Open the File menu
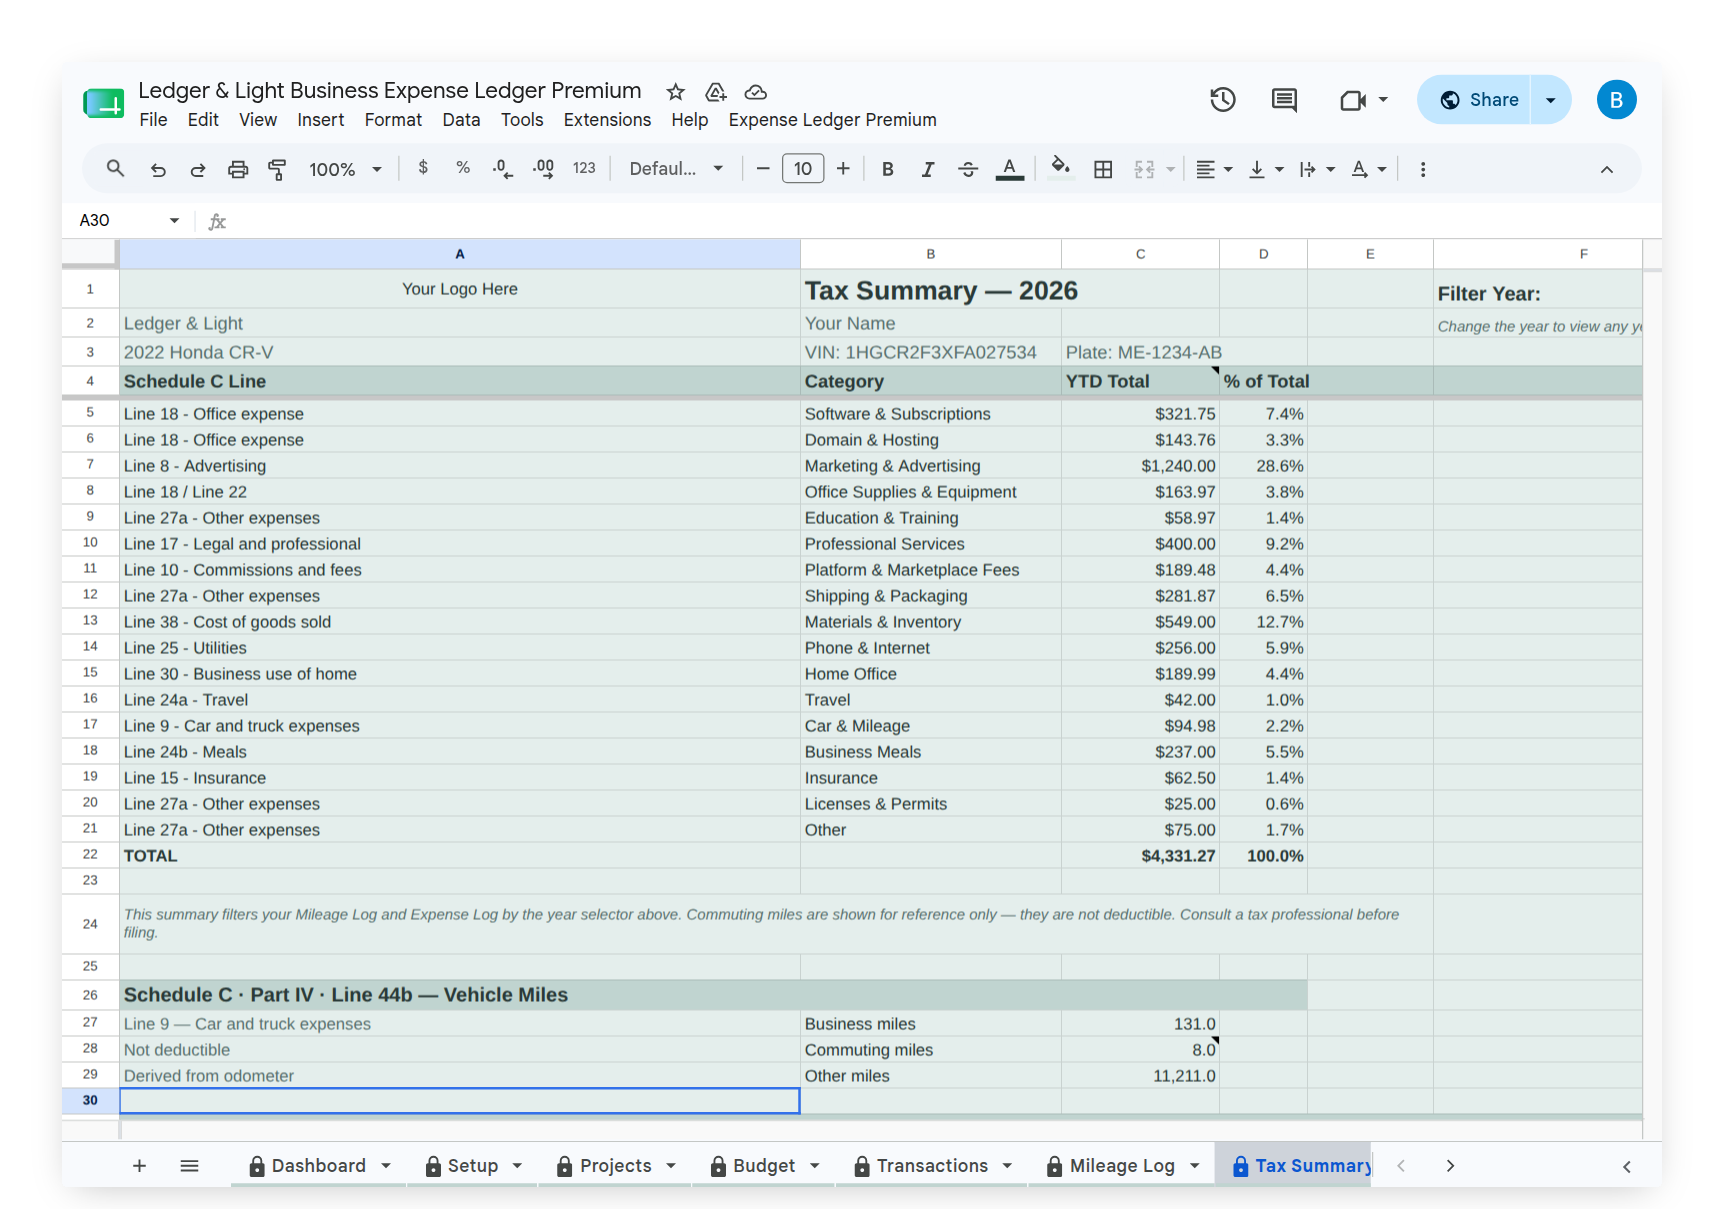 153,120
